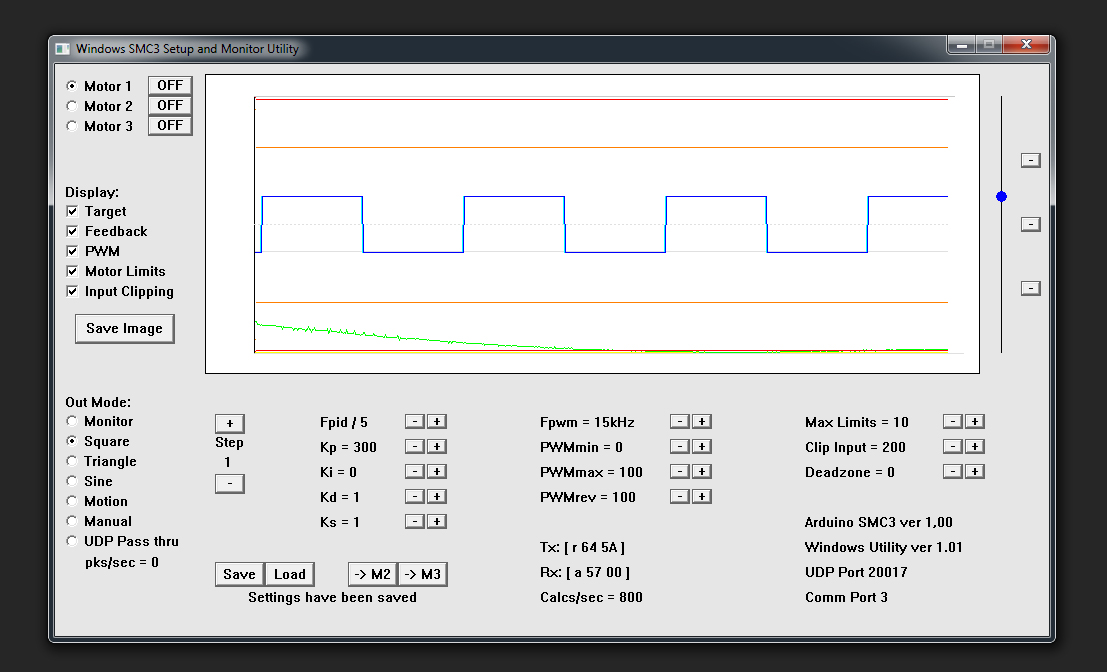The image size is (1107, 672).
Task: Choose Motion out mode
Action: click(x=71, y=501)
